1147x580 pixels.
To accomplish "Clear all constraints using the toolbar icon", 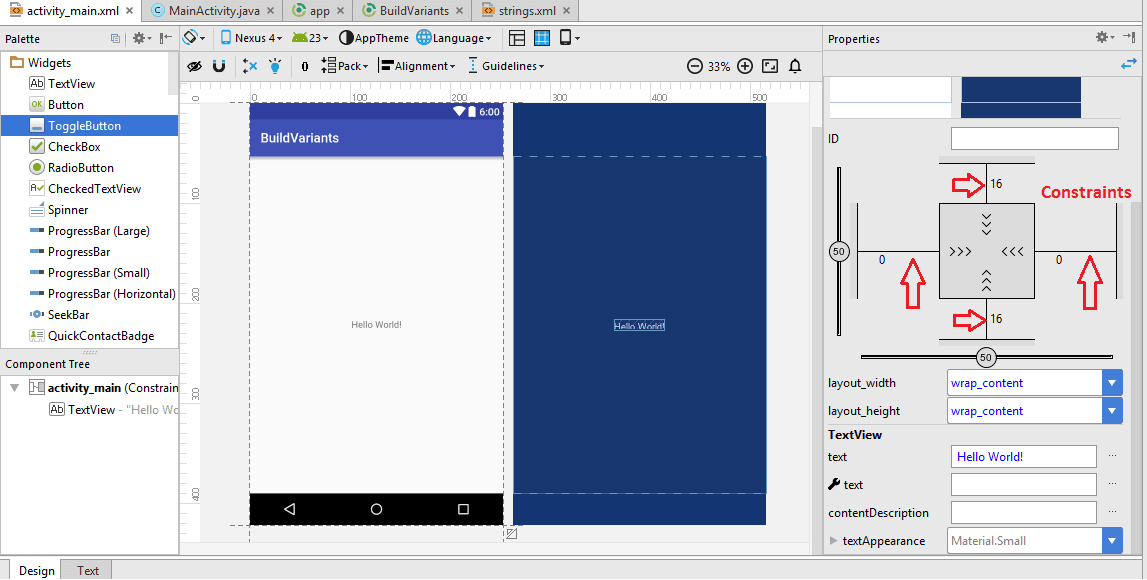I will [249, 66].
